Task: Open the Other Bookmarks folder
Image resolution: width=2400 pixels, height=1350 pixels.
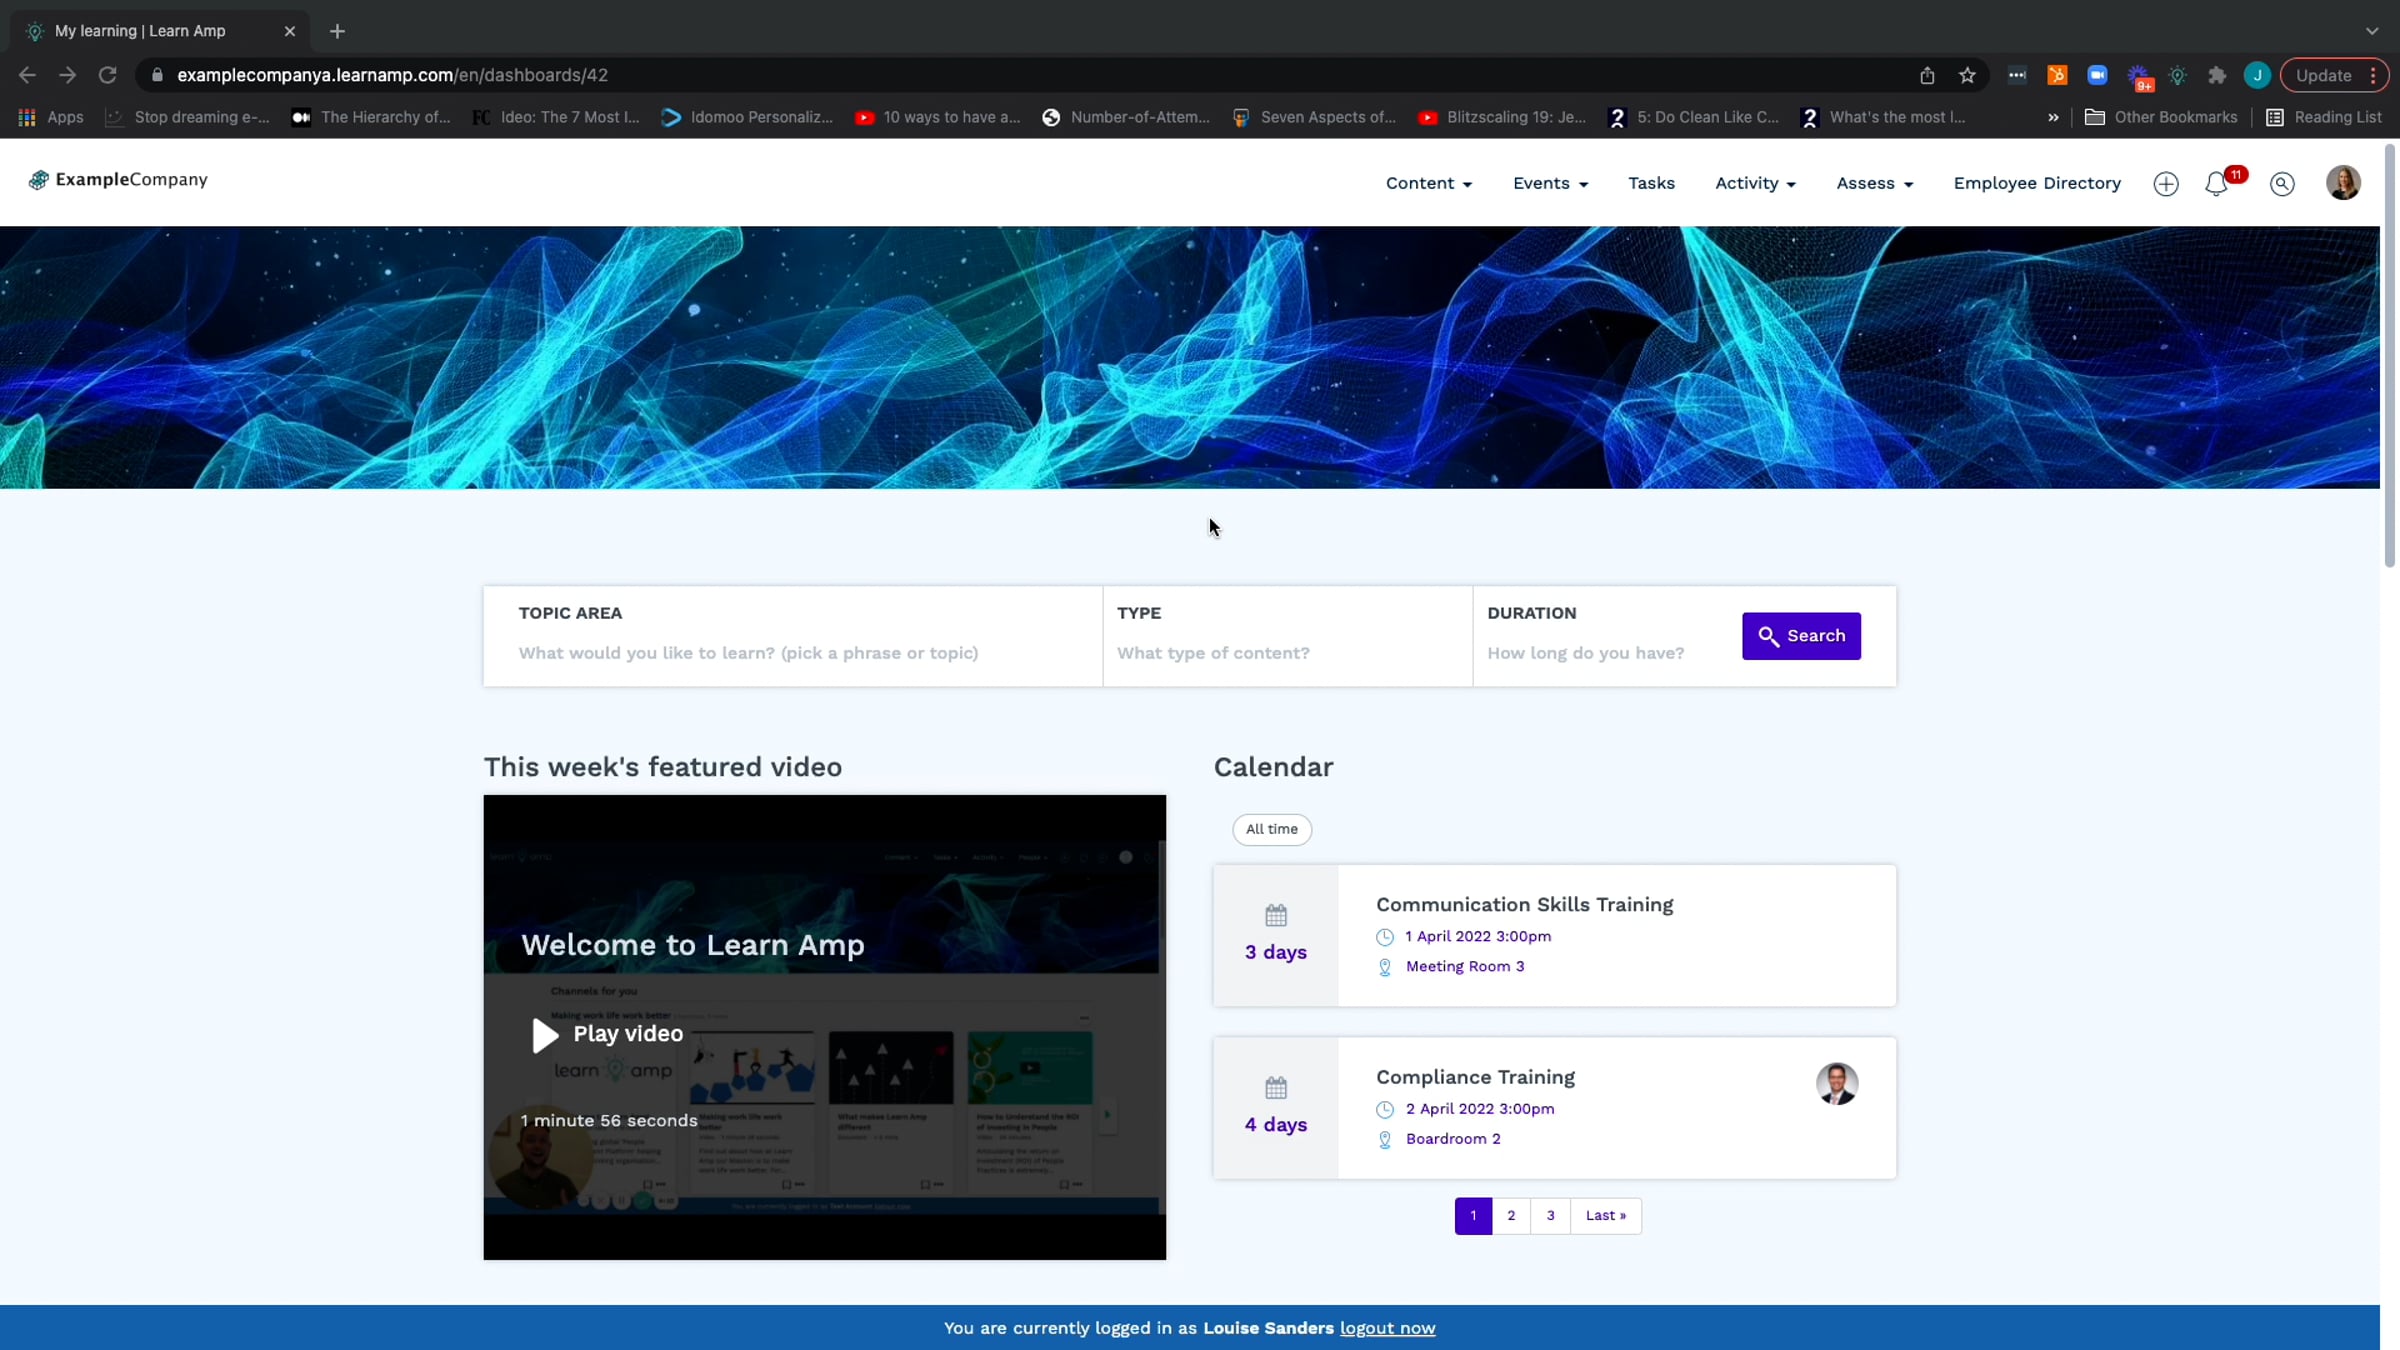Action: 2161,117
